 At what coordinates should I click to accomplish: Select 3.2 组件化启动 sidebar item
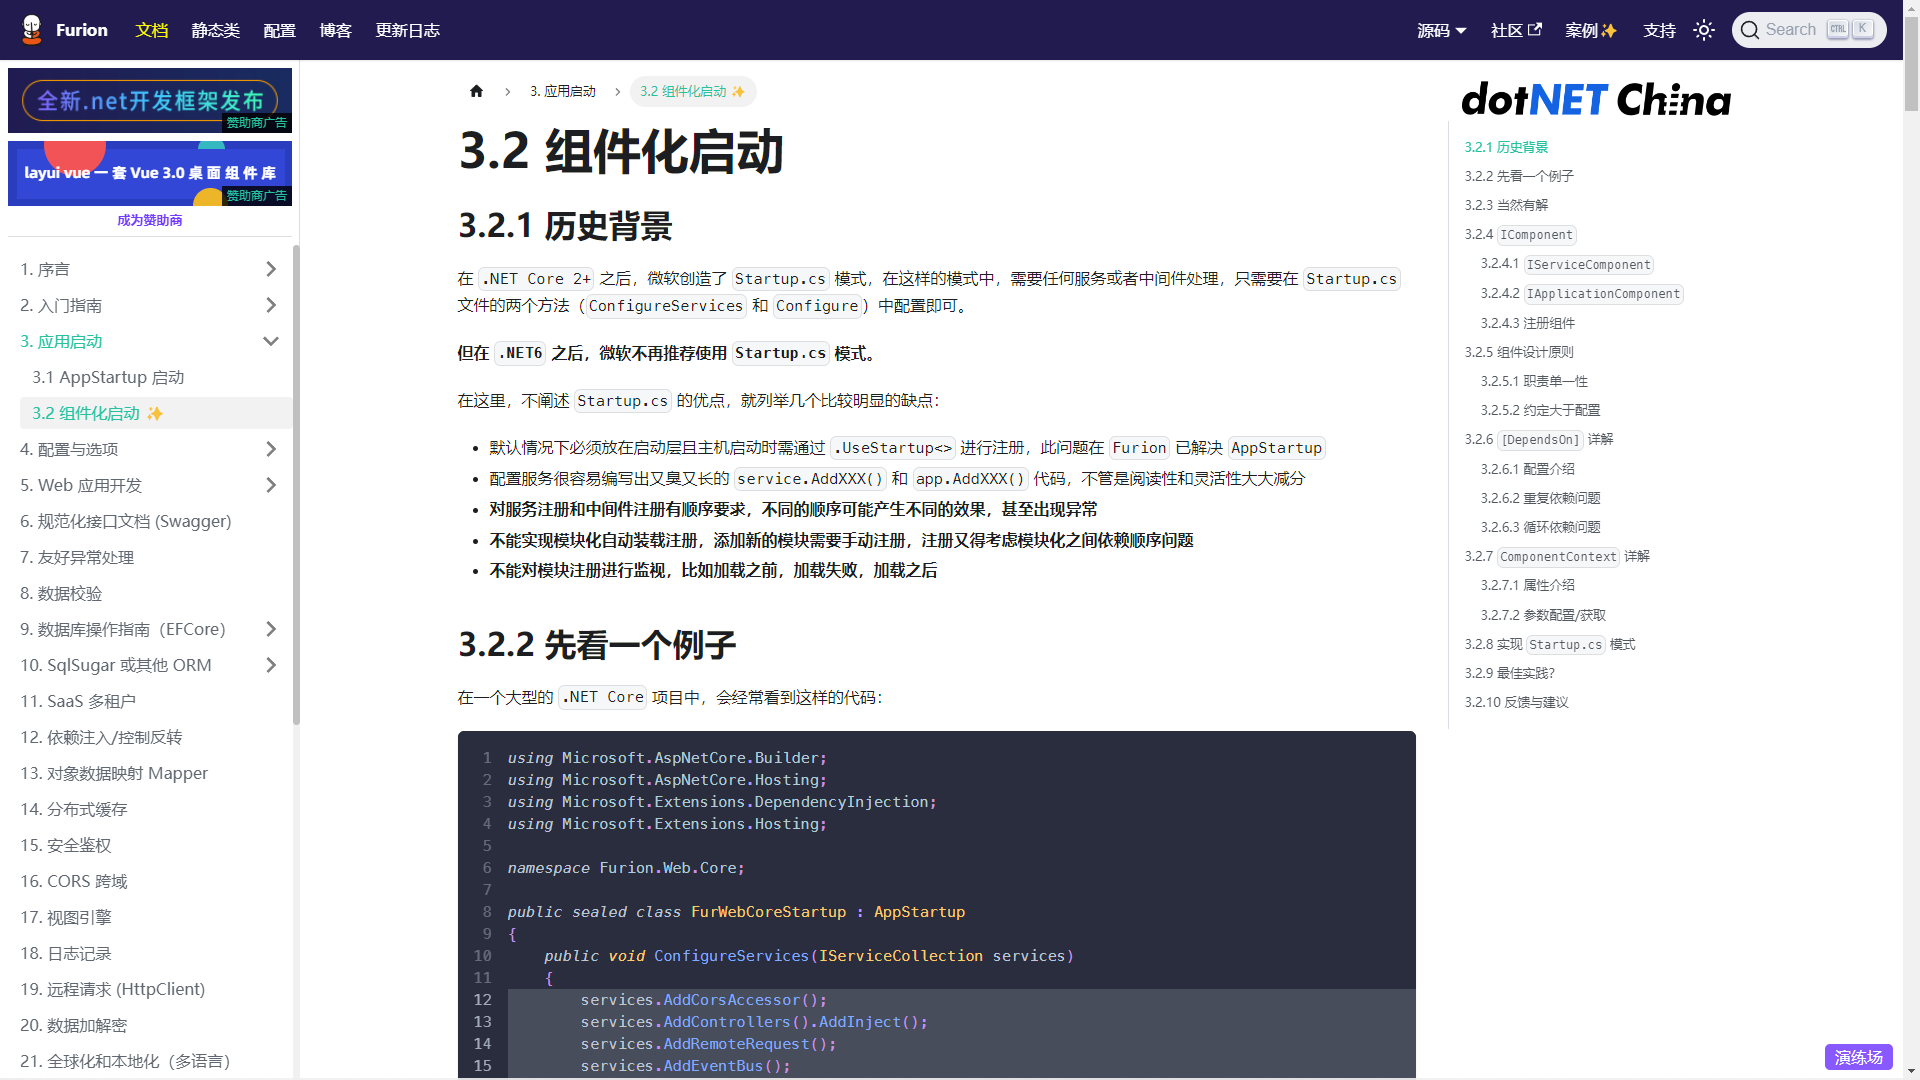pos(156,413)
